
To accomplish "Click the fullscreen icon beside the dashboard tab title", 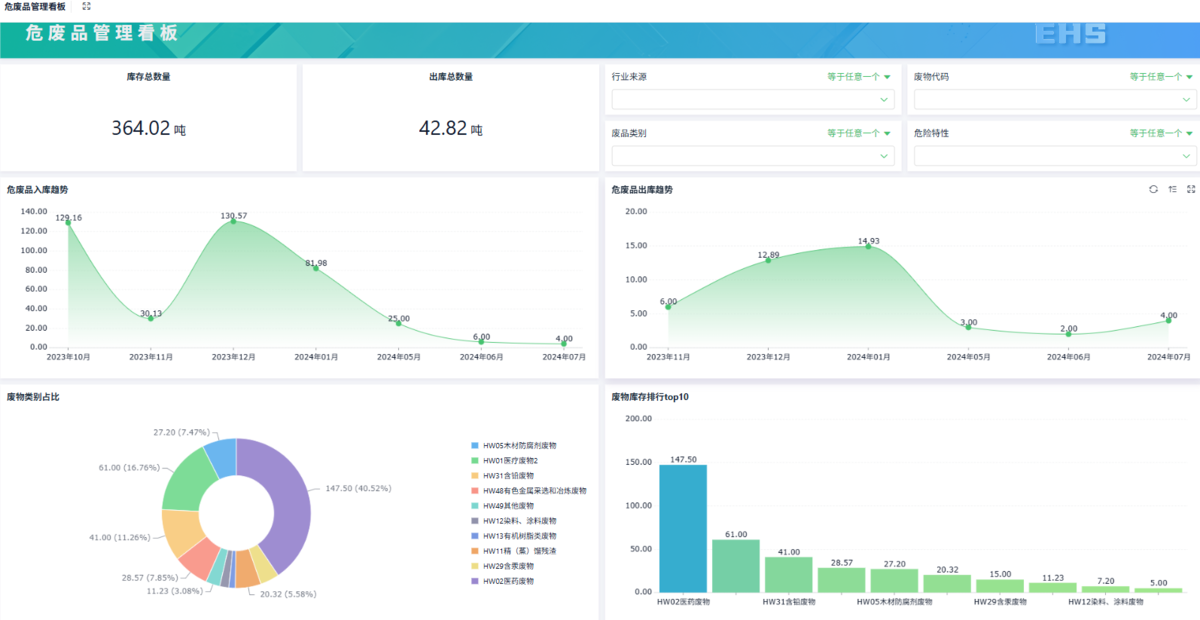I will click(x=86, y=6).
